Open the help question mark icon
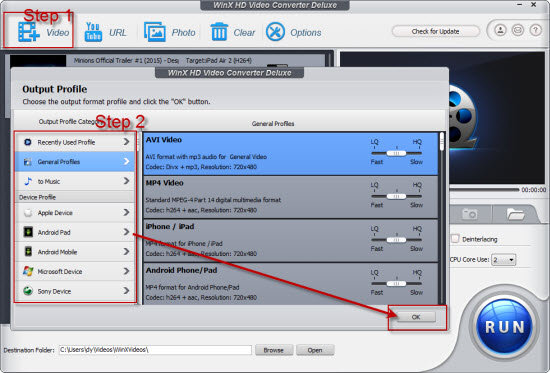 535,30
